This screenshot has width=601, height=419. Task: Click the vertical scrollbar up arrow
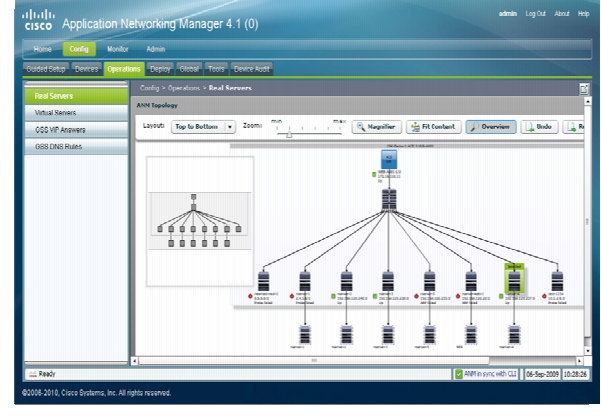point(588,101)
